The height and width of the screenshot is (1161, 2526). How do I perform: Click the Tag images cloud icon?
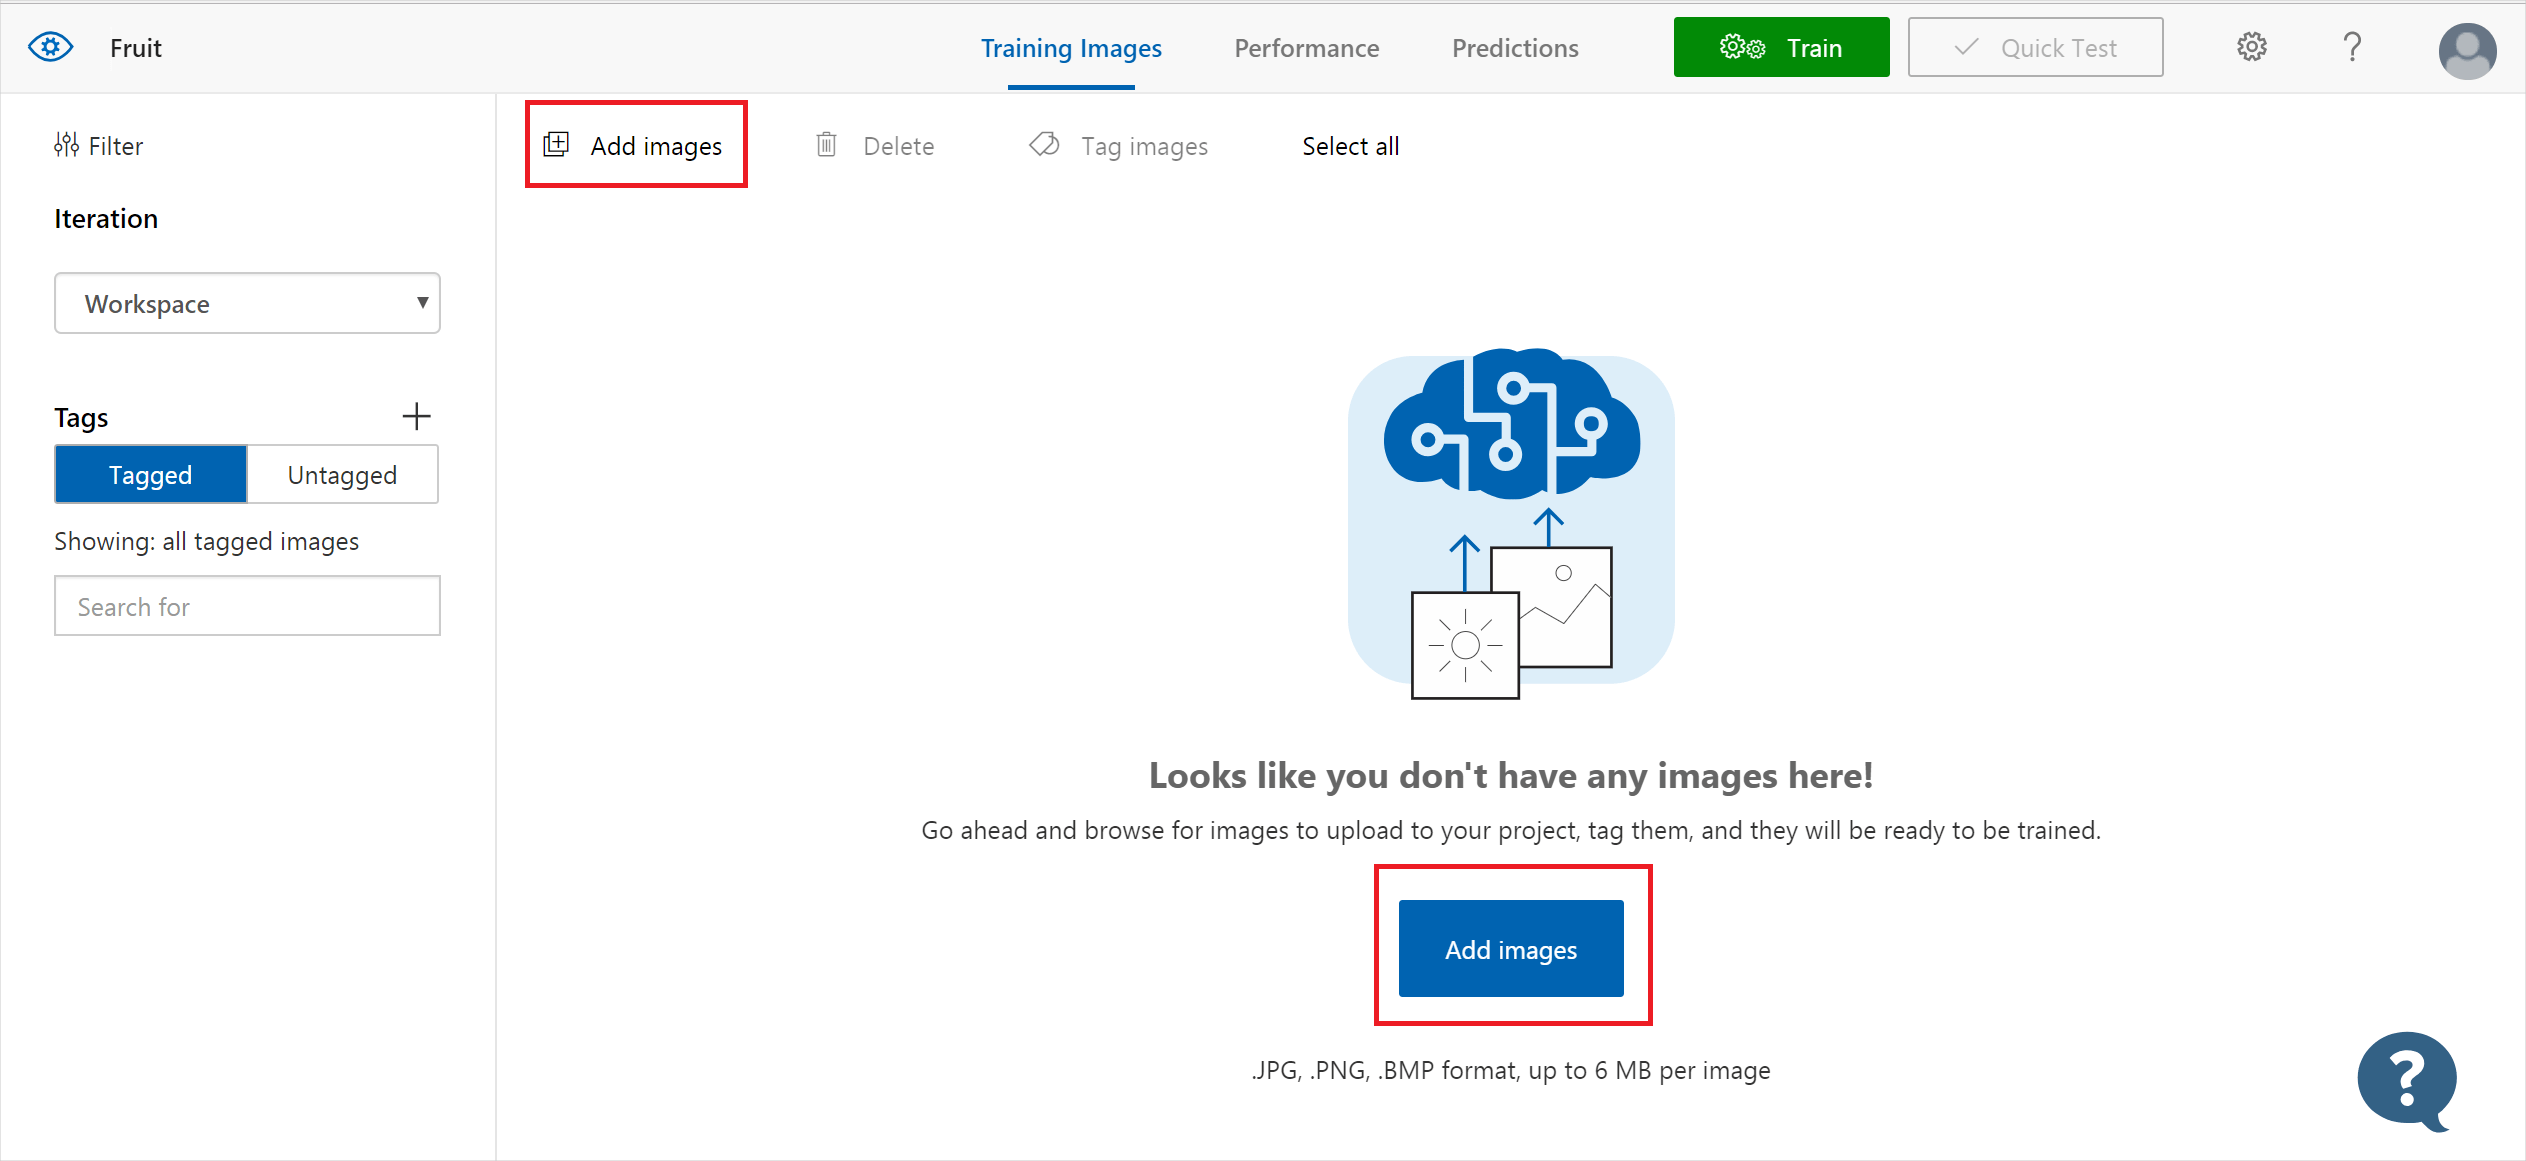1046,147
